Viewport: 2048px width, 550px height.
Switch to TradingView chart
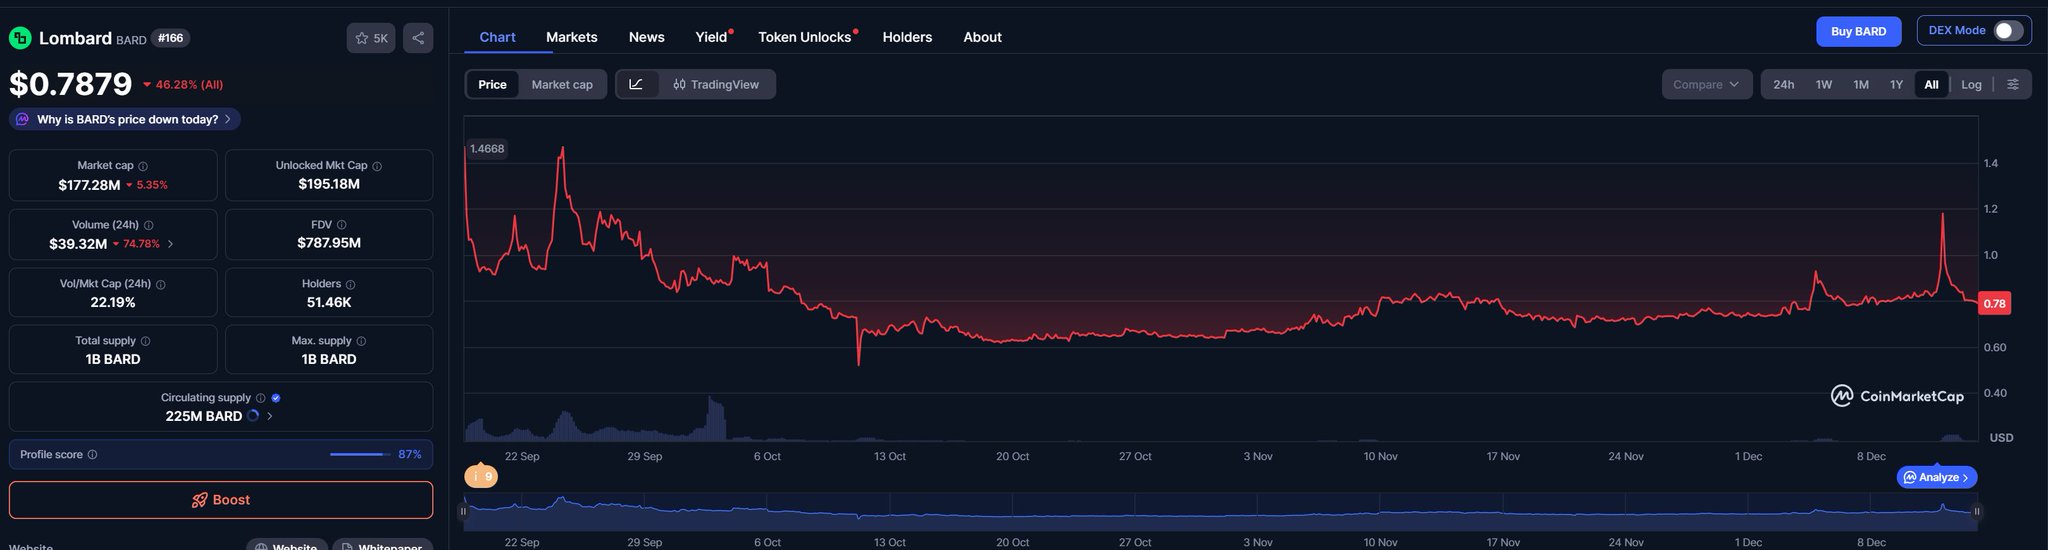point(716,84)
